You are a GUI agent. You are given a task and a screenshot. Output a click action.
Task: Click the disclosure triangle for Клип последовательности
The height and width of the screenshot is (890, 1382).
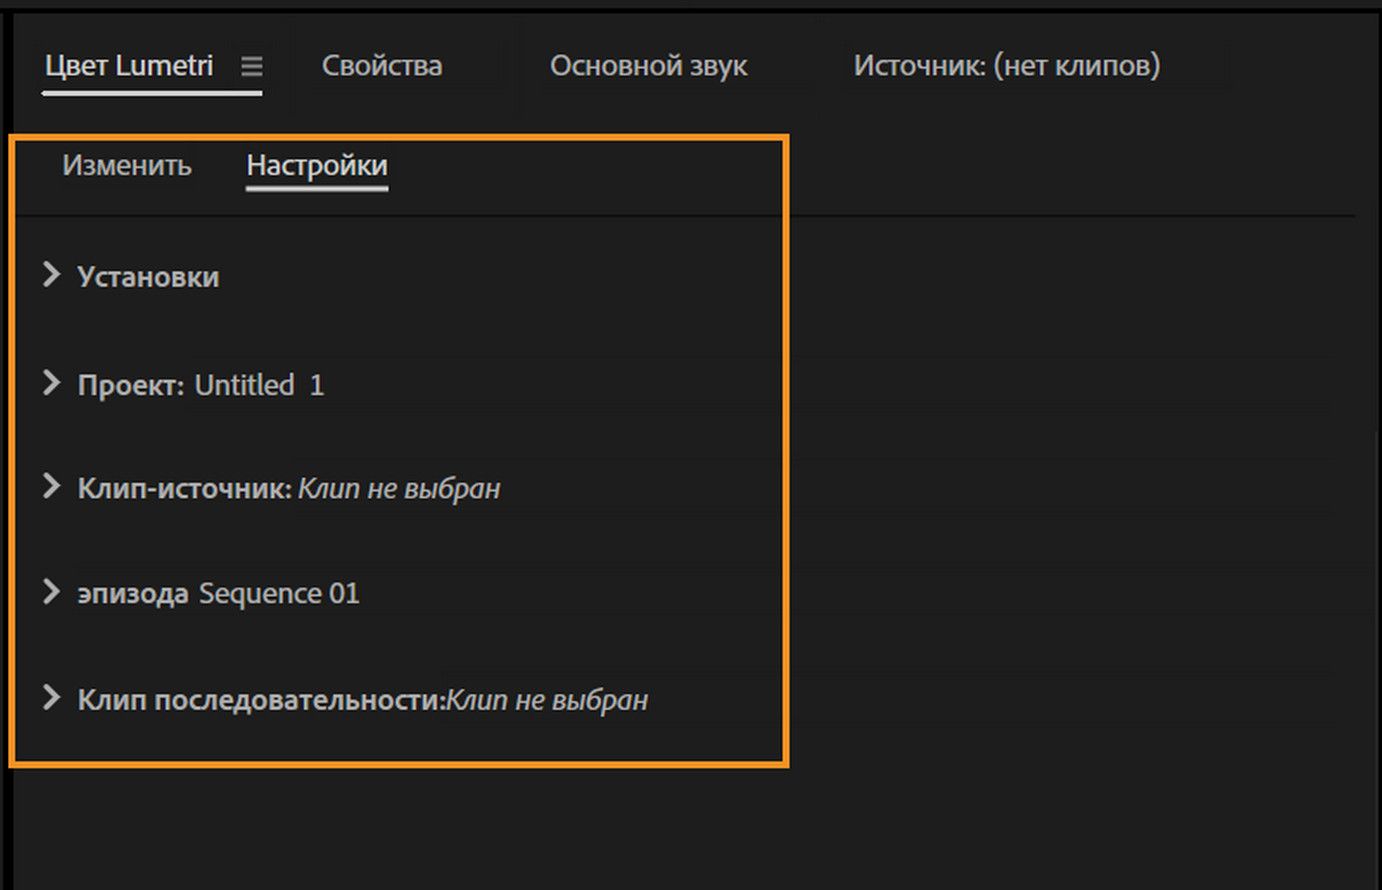coord(51,700)
